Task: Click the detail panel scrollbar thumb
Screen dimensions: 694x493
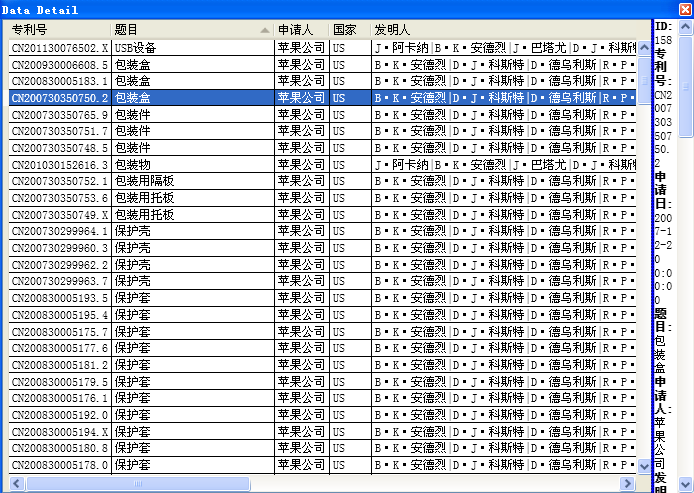Action: coord(685,87)
